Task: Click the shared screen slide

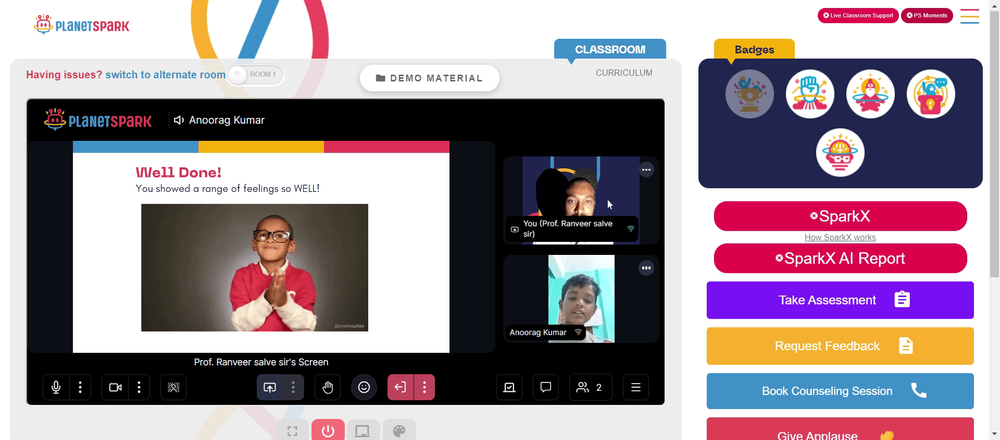Action: point(261,247)
